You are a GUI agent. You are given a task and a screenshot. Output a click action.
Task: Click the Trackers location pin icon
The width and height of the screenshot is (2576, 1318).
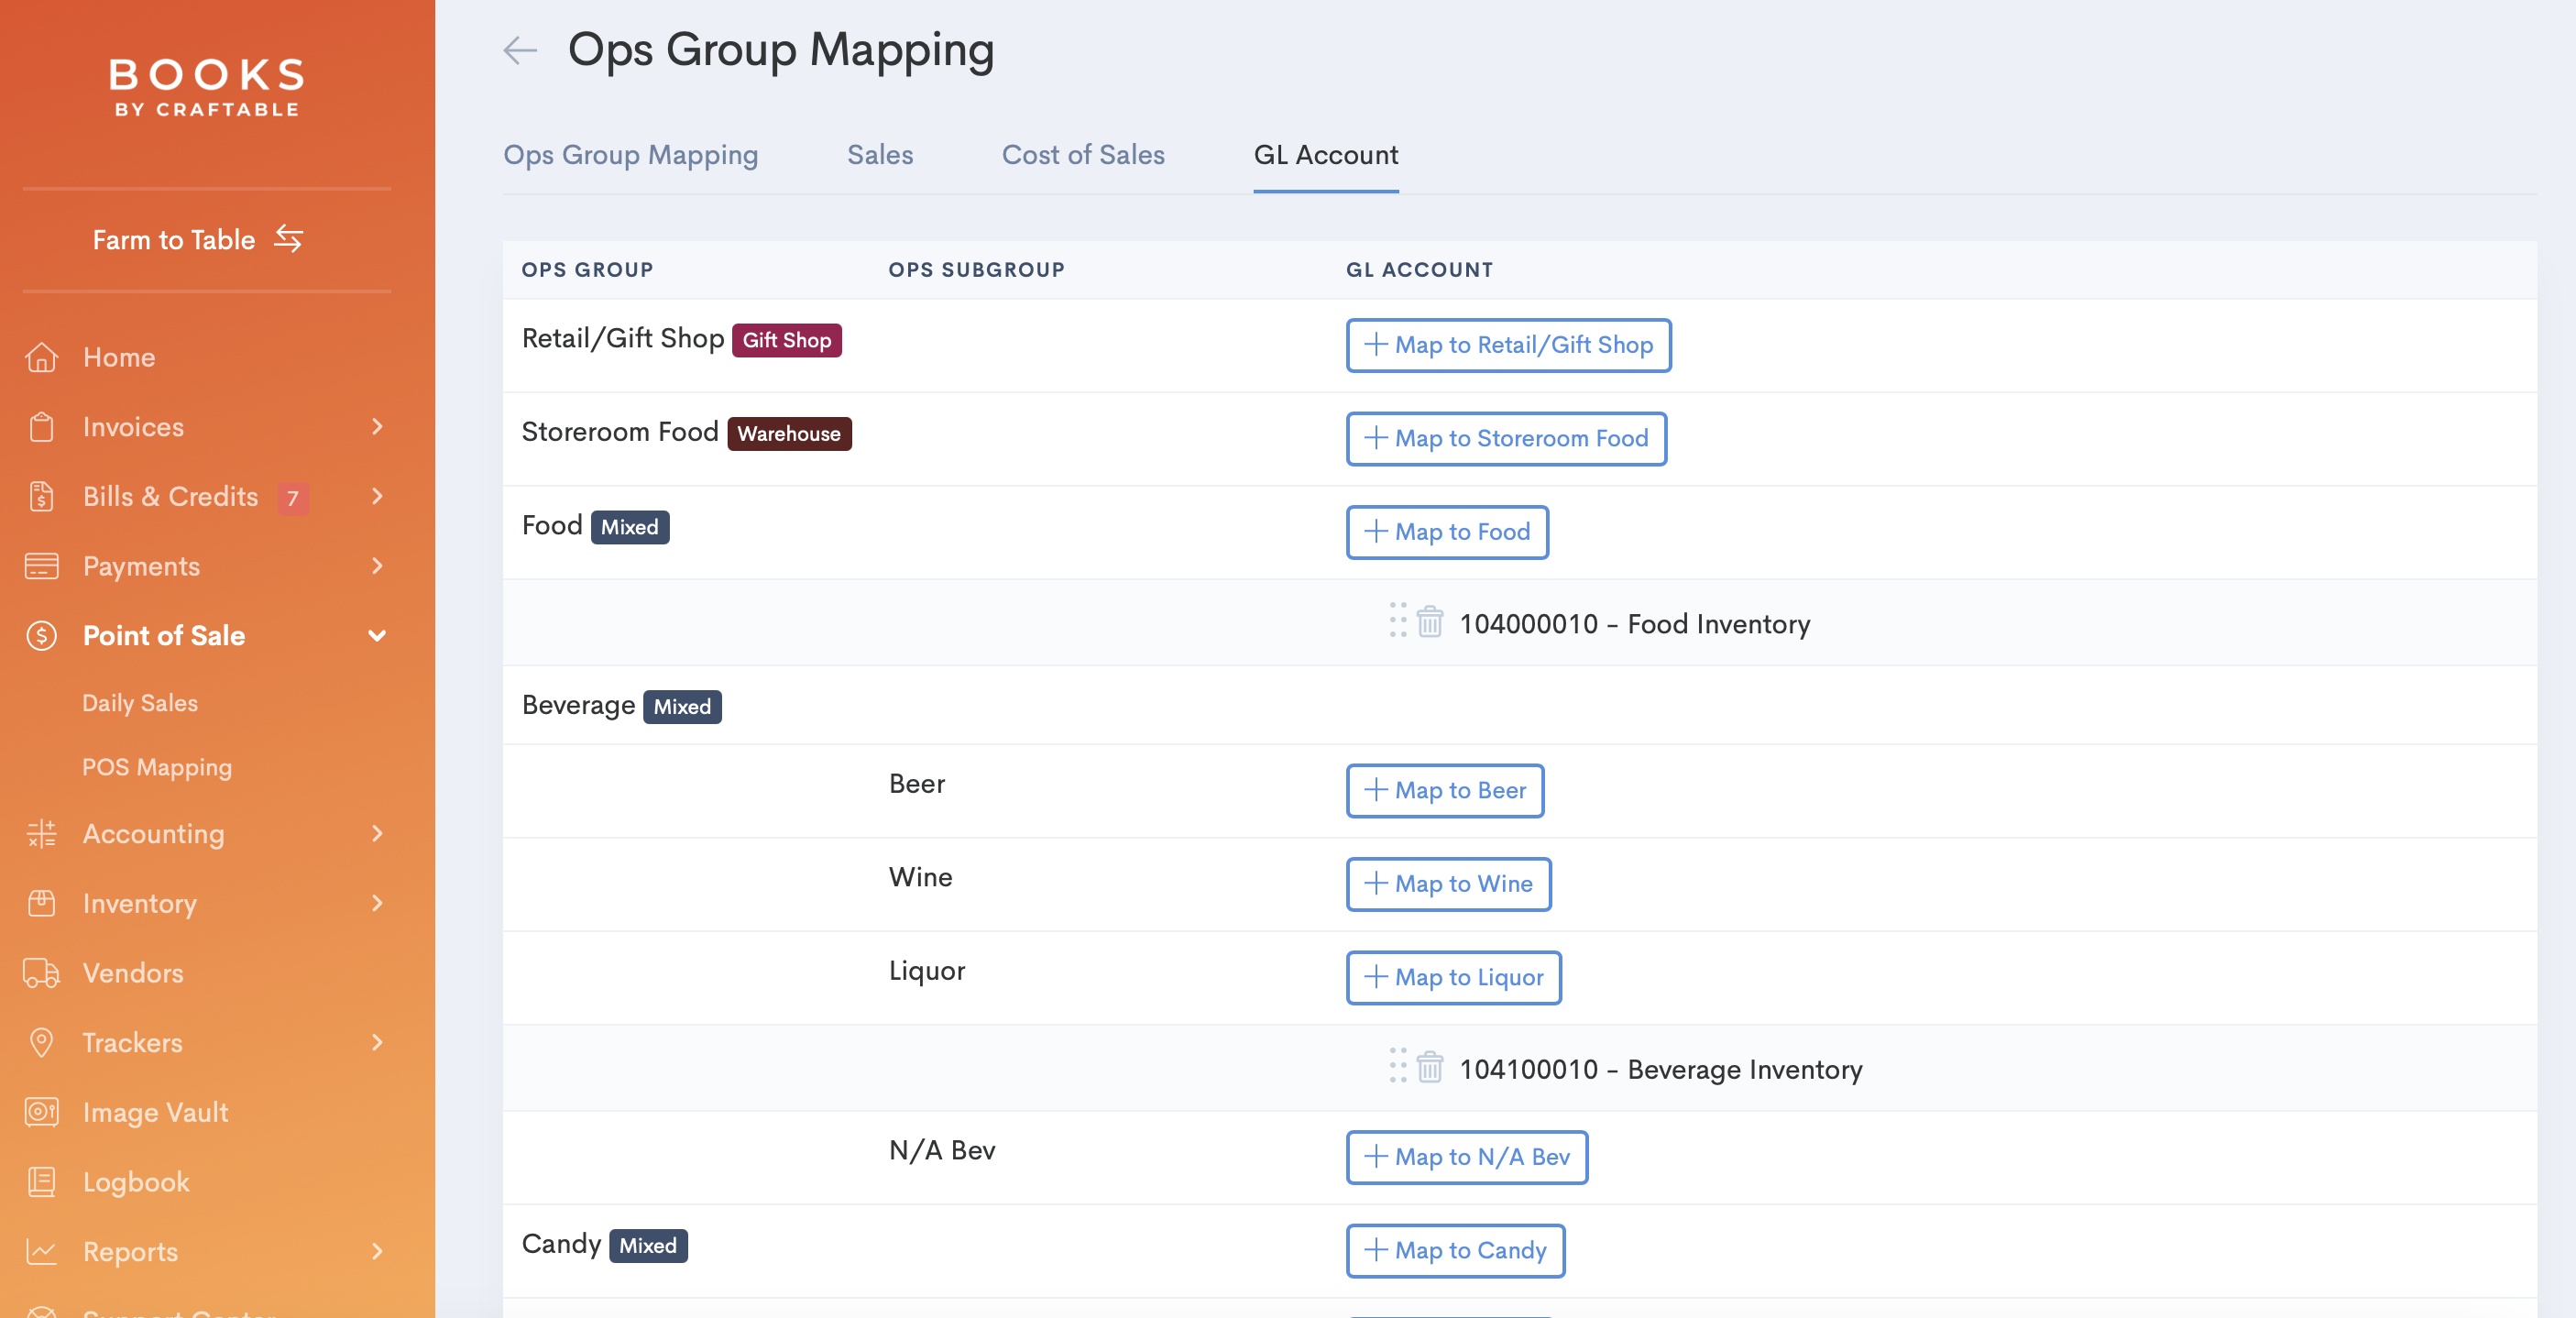pyautogui.click(x=41, y=1042)
